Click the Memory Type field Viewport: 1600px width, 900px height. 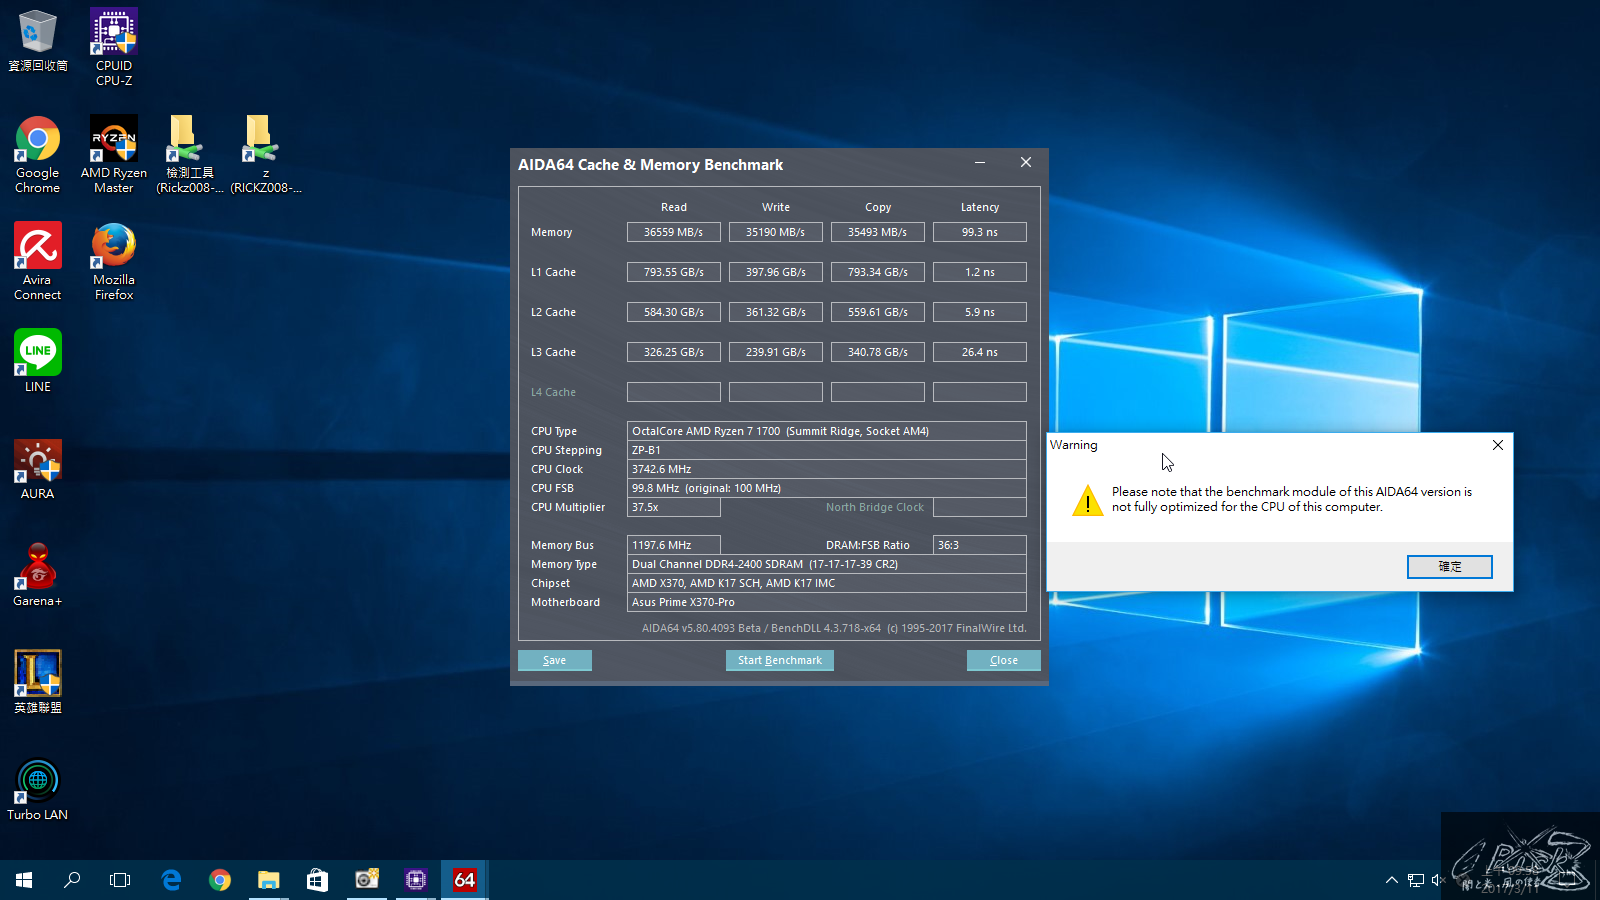coord(827,564)
